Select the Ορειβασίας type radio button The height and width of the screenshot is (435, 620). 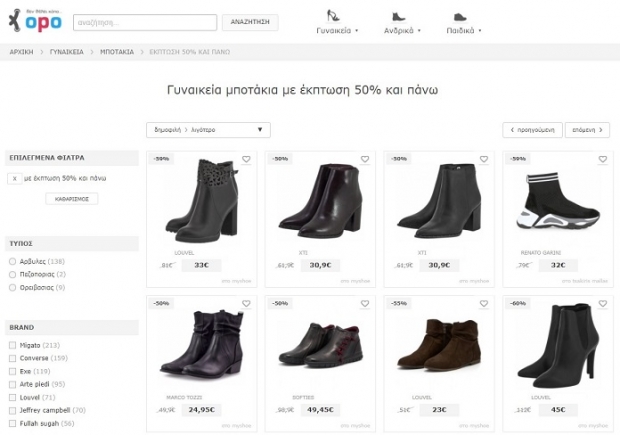tap(12, 287)
